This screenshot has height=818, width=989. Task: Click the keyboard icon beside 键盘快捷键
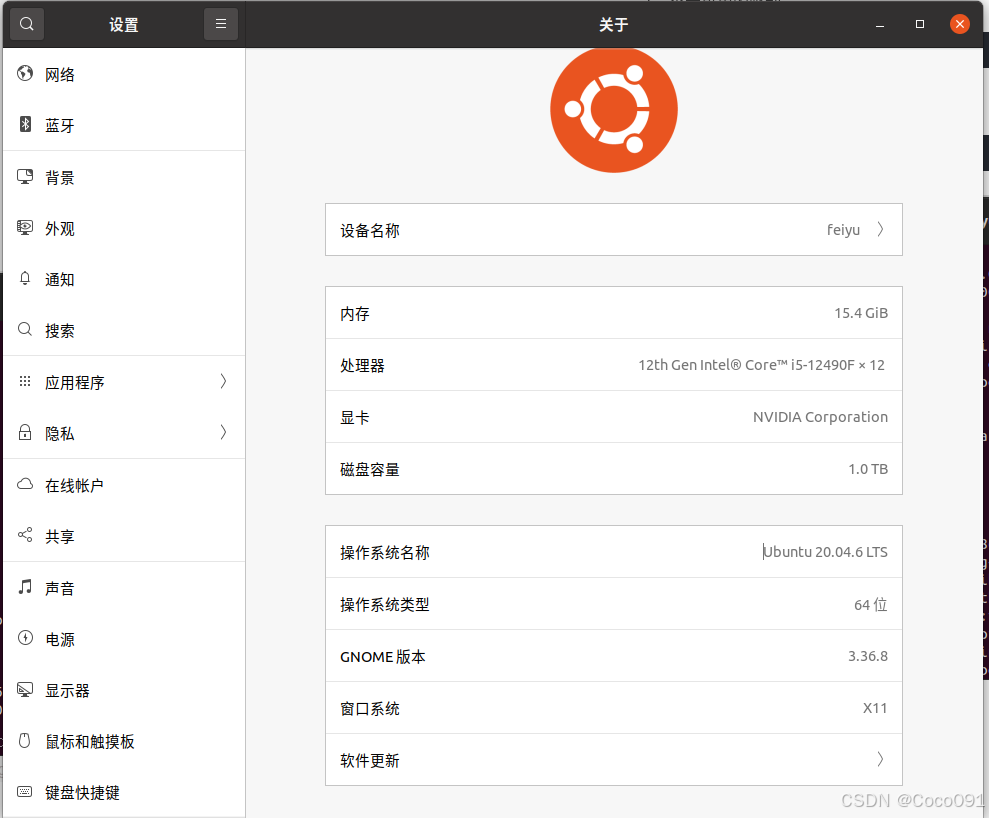point(25,792)
